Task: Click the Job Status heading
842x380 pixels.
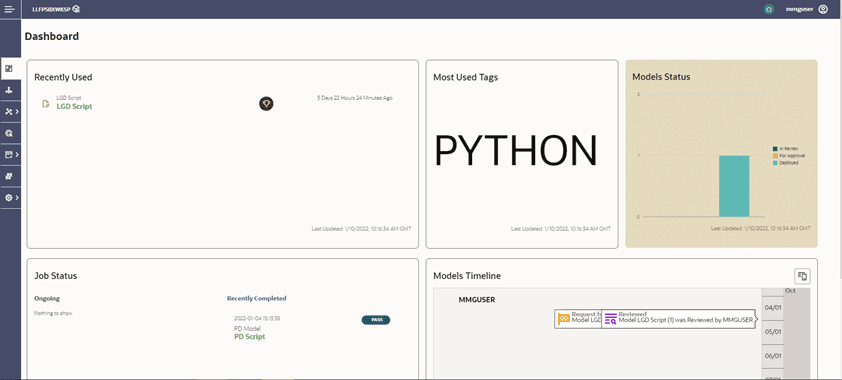Action: [x=56, y=276]
